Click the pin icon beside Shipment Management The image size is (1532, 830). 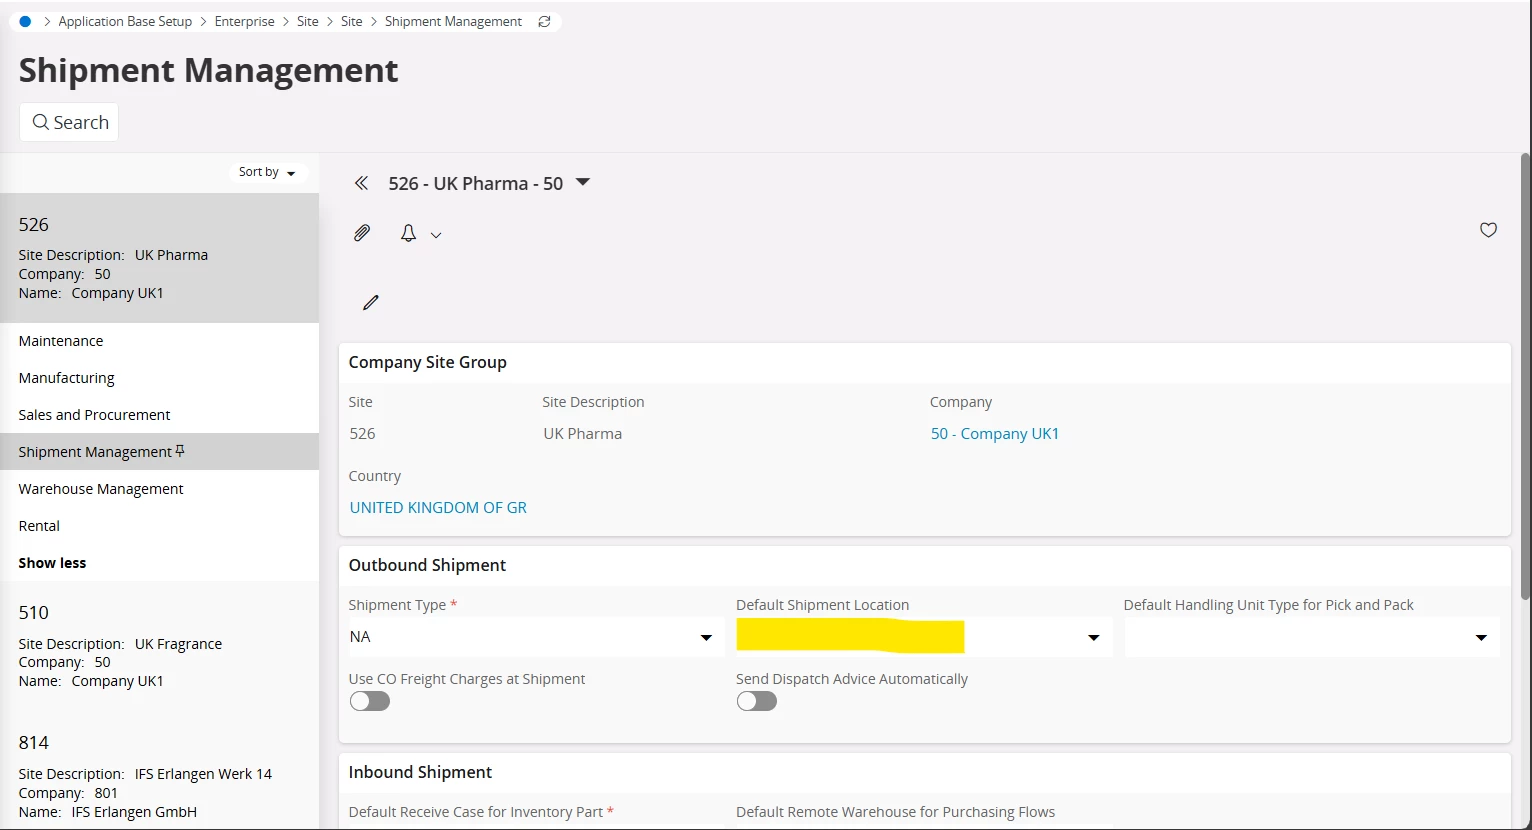180,451
